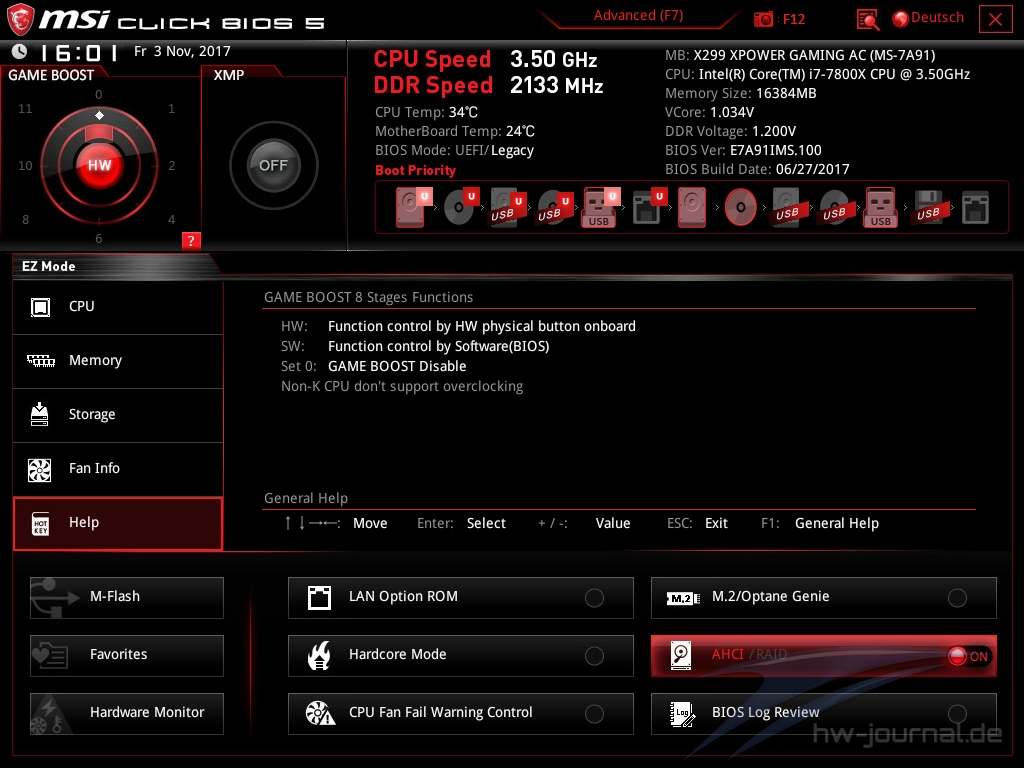Select the USB floppy boot device
Viewport: 1024px width, 768px height.
[928, 207]
